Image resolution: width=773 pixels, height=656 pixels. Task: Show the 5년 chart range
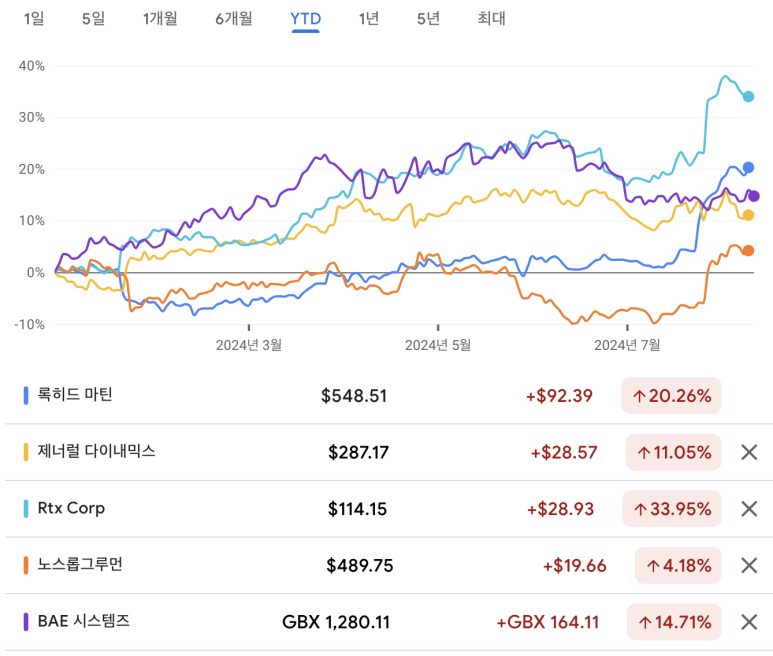point(428,19)
